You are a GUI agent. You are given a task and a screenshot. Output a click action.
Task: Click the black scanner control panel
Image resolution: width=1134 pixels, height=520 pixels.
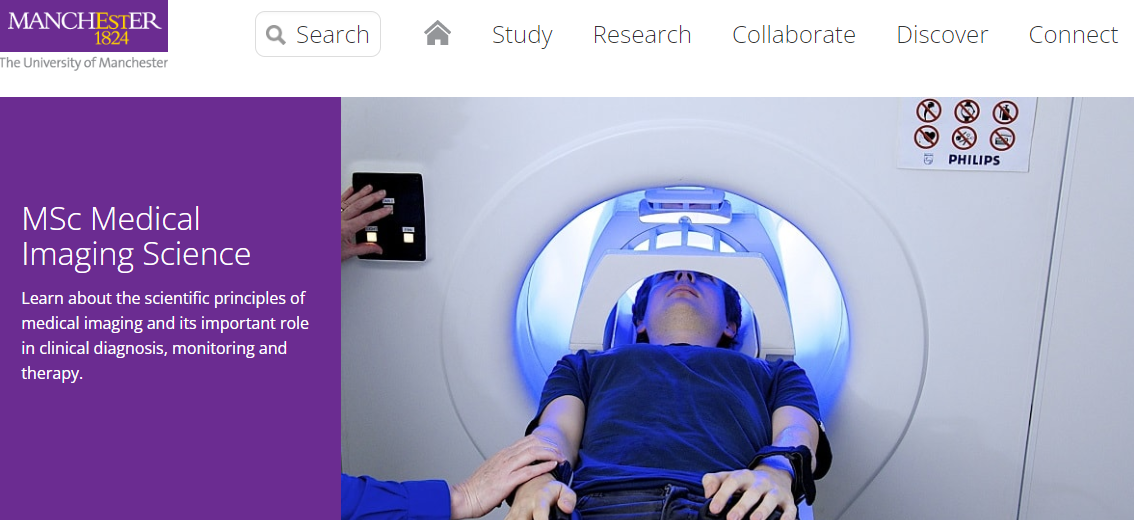pyautogui.click(x=388, y=216)
